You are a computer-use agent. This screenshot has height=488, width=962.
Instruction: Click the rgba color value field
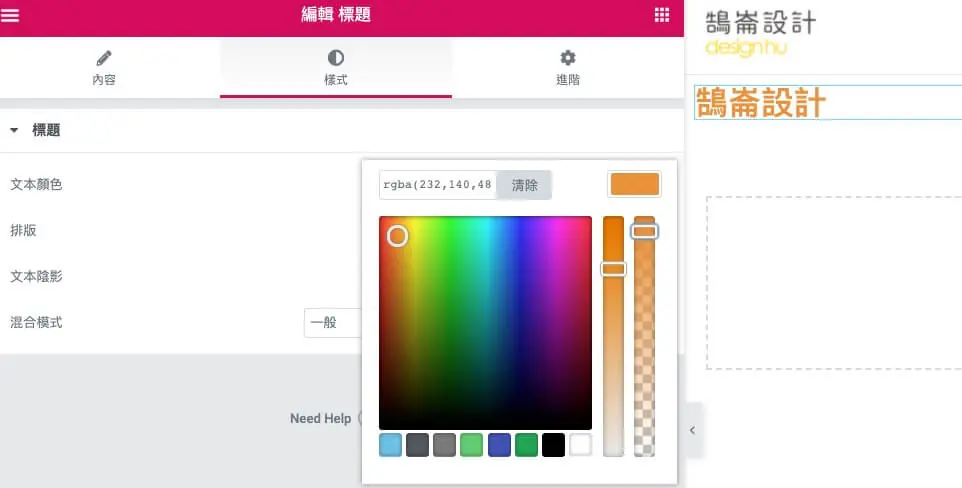pyautogui.click(x=438, y=185)
